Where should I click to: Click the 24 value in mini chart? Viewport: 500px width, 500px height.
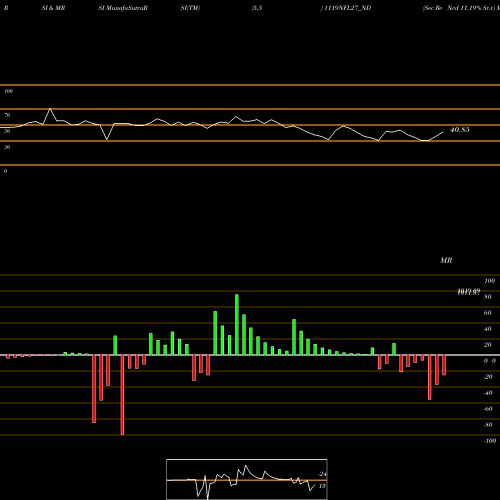pos(322,474)
